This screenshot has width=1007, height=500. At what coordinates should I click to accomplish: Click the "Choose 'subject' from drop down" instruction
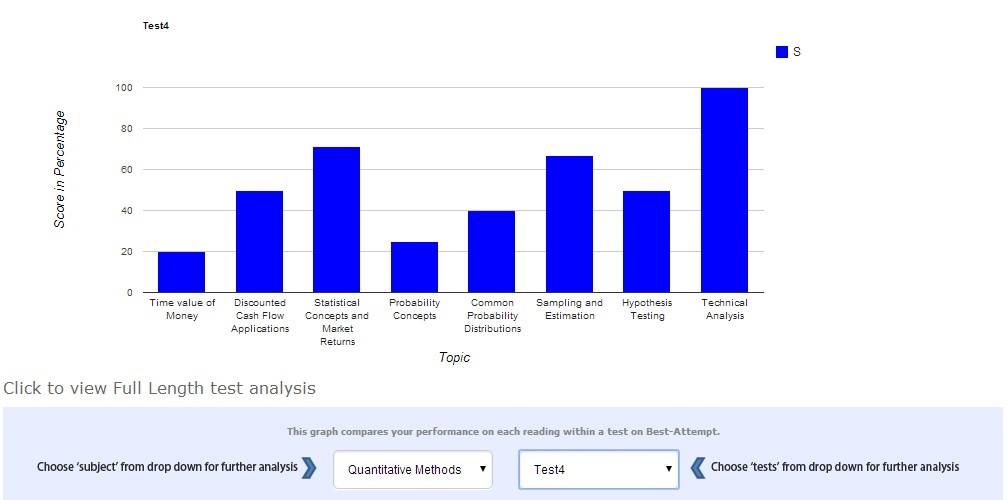168,467
